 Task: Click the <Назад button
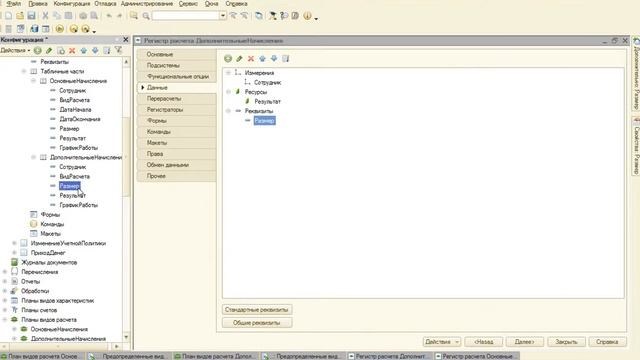click(x=483, y=342)
